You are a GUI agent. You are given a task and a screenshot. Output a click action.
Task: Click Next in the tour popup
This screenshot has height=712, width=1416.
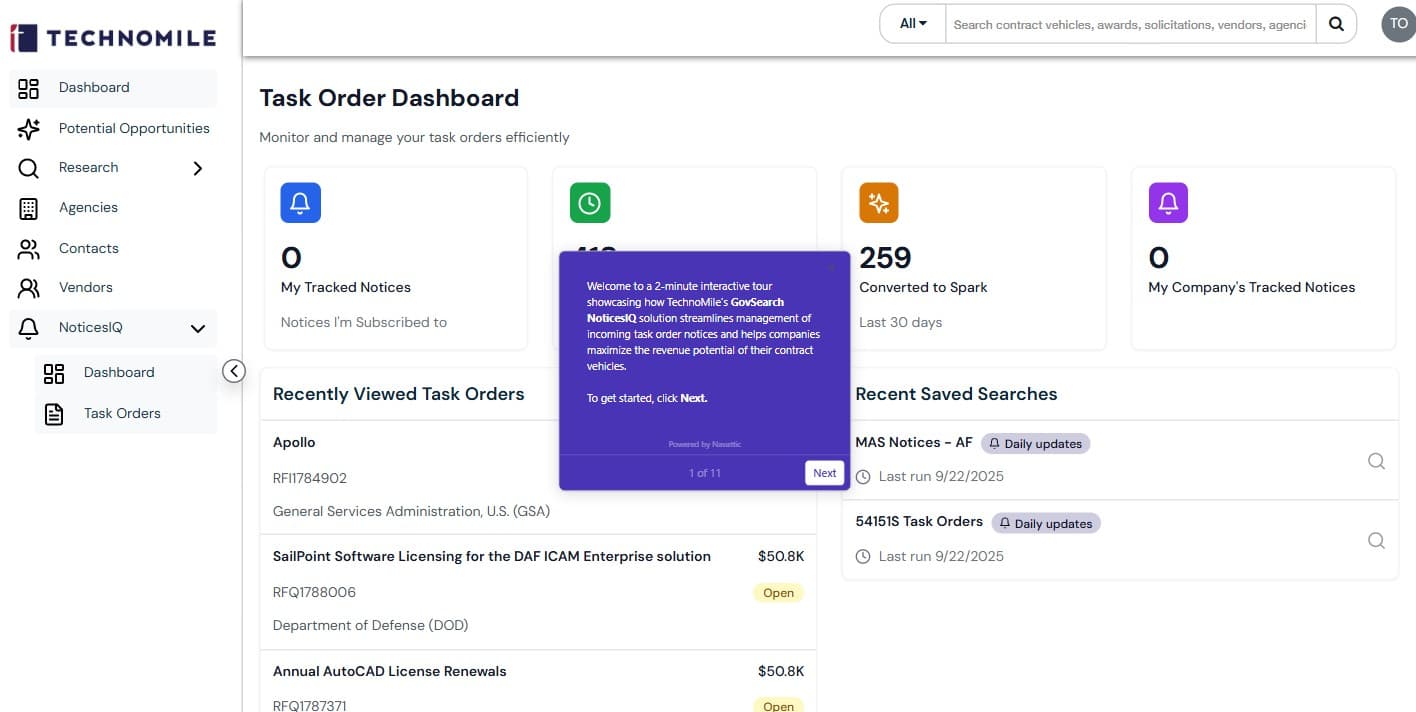(x=824, y=473)
